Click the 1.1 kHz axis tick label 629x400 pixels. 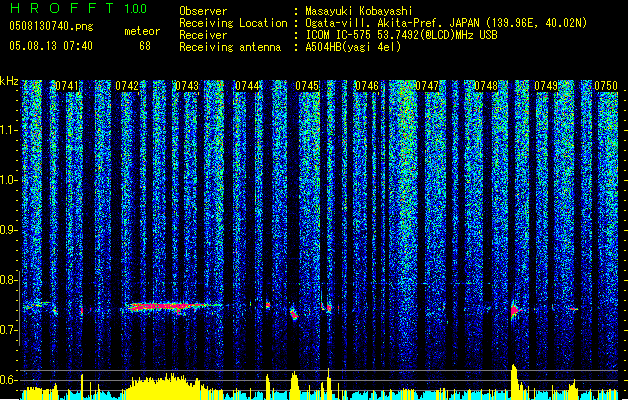click(8, 130)
